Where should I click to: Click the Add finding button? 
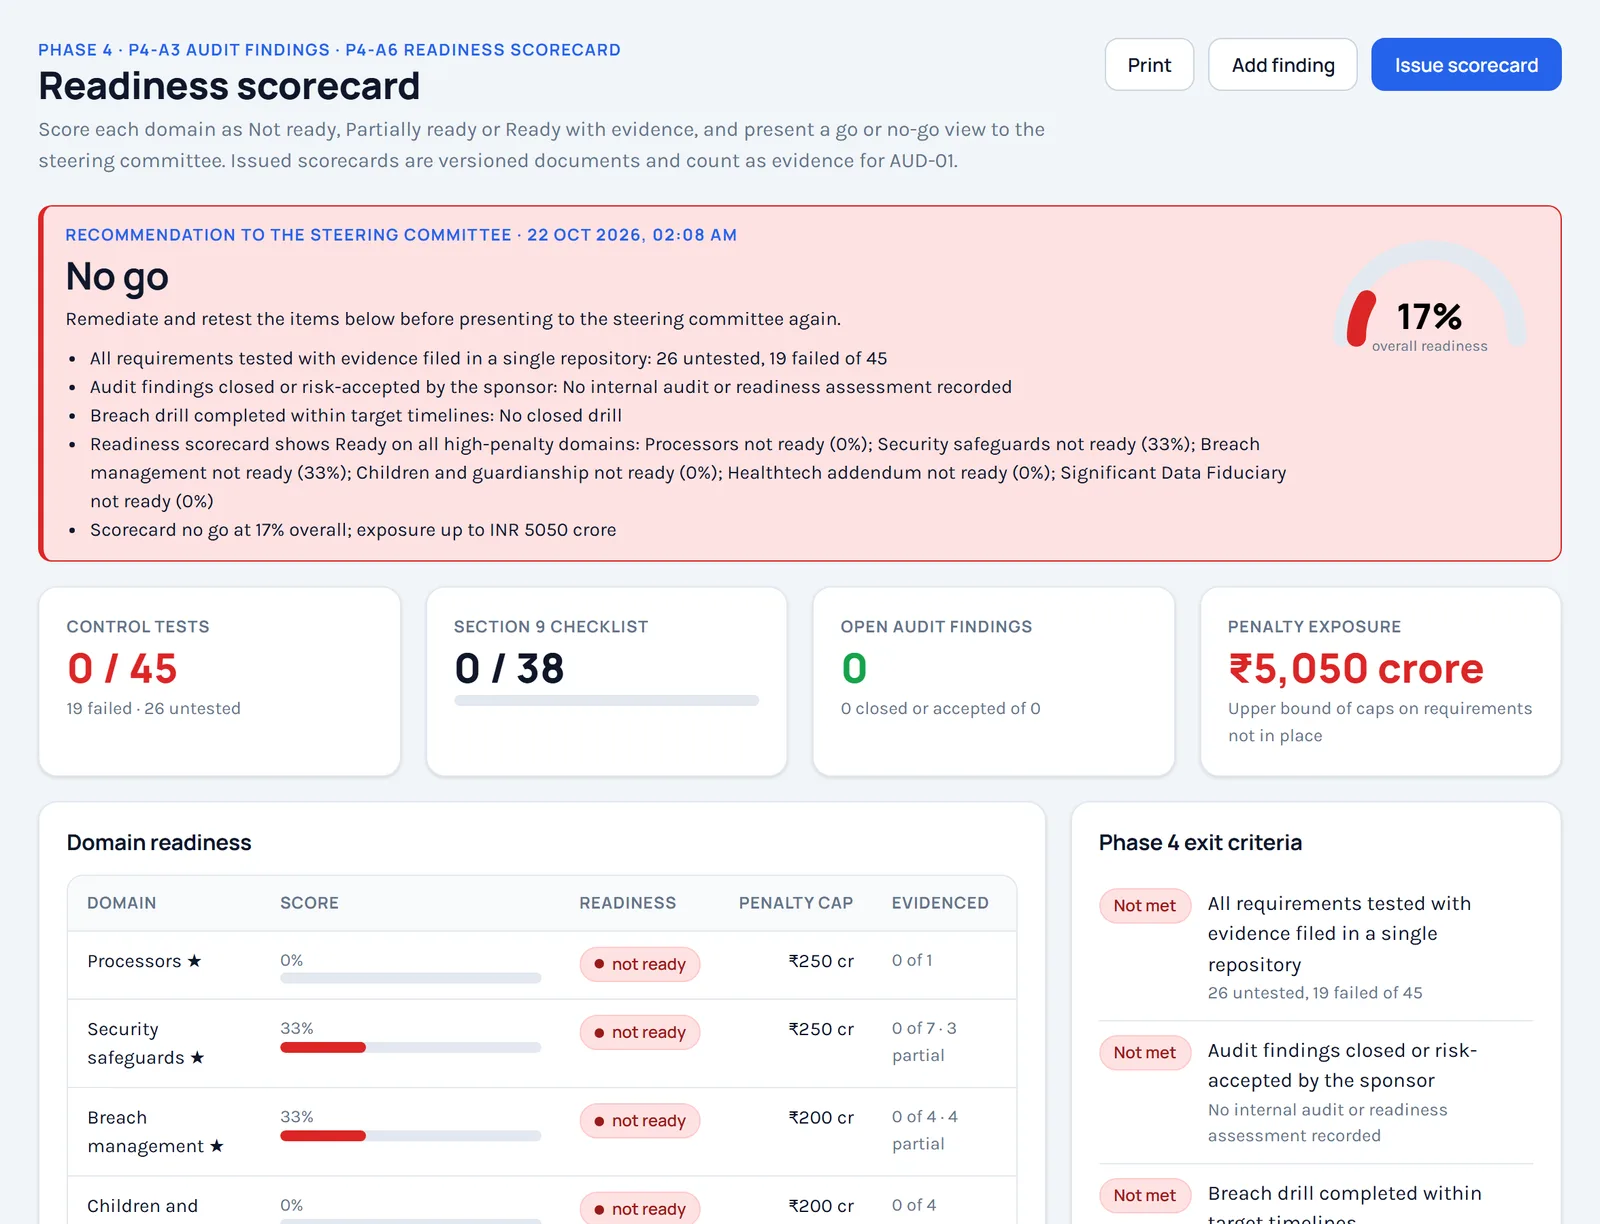click(1283, 65)
